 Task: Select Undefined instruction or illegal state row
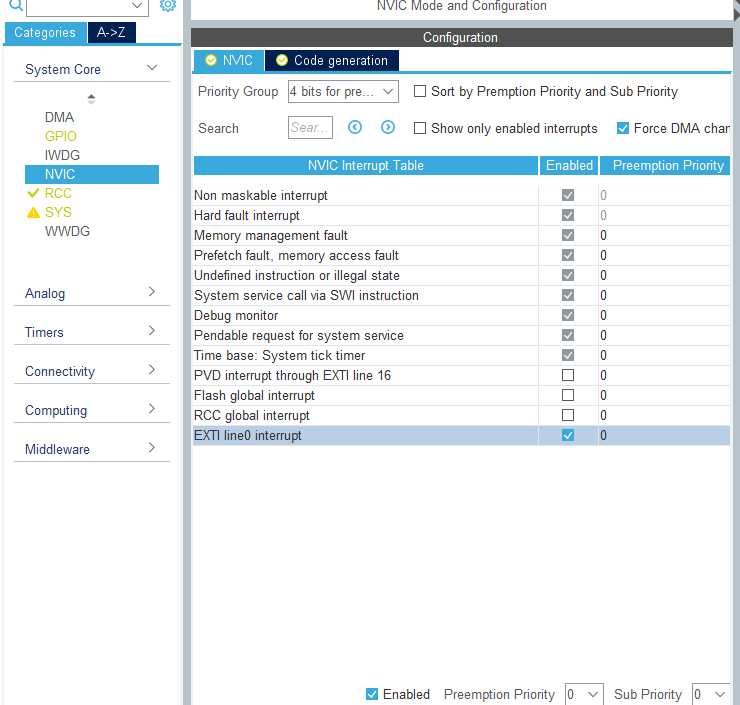(x=461, y=275)
